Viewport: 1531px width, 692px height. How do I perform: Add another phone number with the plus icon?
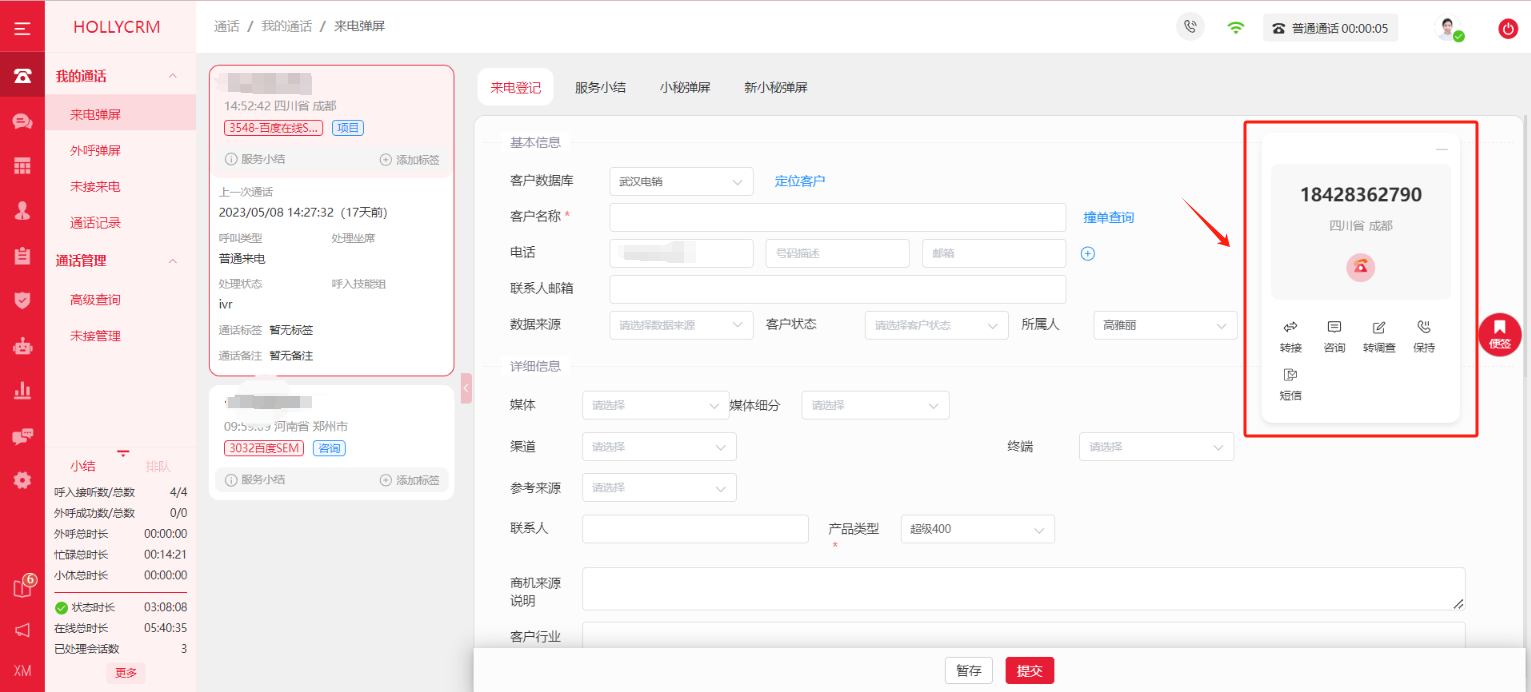pos(1088,253)
